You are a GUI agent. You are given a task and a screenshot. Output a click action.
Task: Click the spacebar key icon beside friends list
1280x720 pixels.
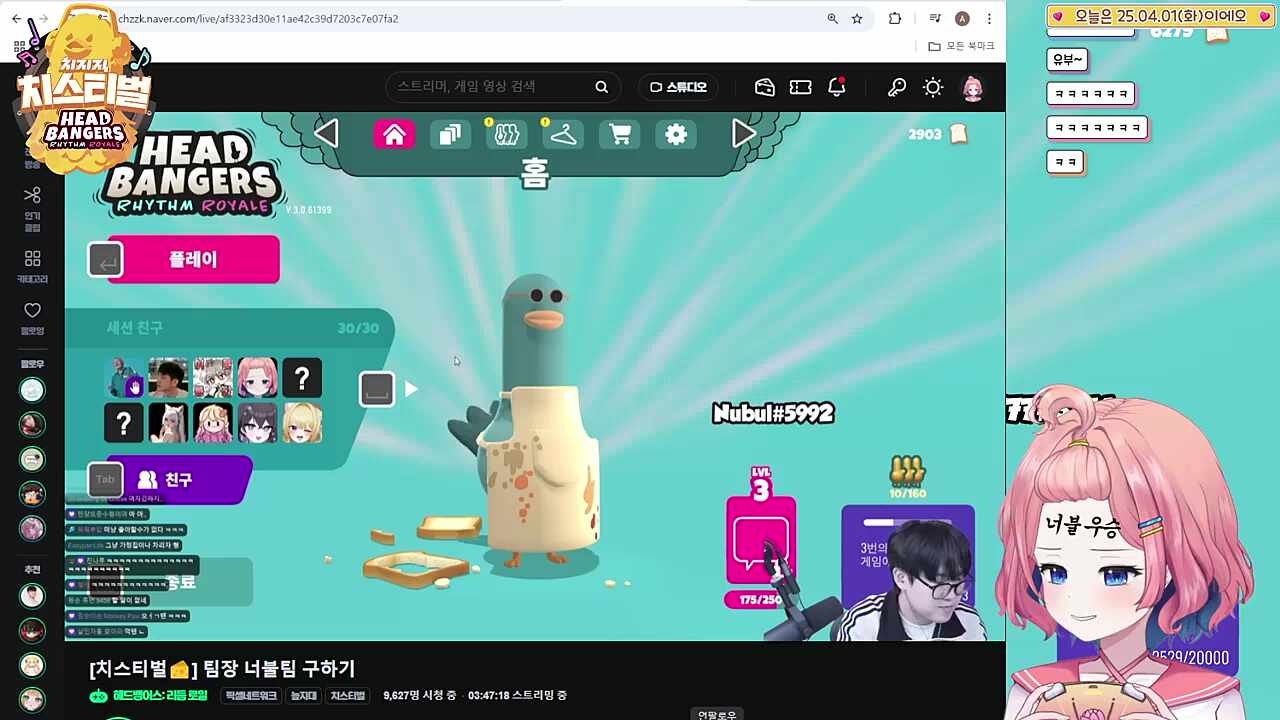point(377,389)
